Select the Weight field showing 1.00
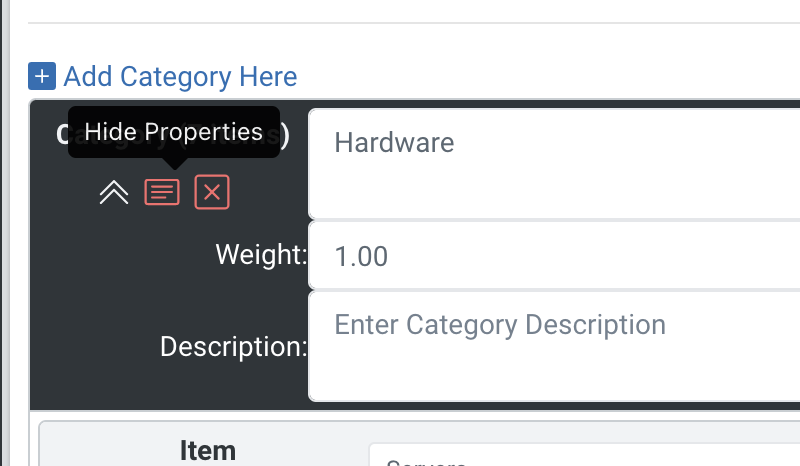The height and width of the screenshot is (466, 800). pyautogui.click(x=554, y=256)
